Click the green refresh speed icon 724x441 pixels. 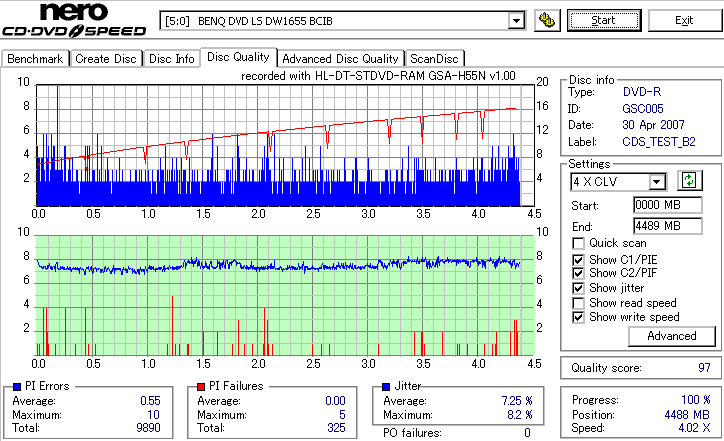point(689,181)
